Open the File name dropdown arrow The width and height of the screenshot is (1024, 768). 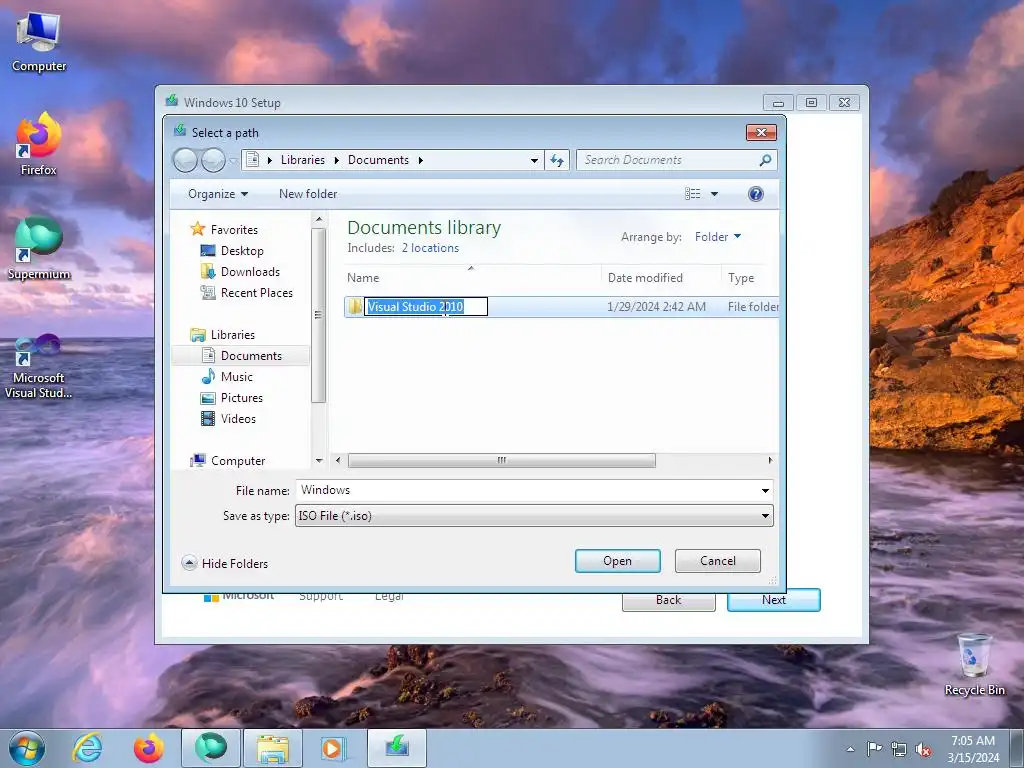pyautogui.click(x=765, y=490)
